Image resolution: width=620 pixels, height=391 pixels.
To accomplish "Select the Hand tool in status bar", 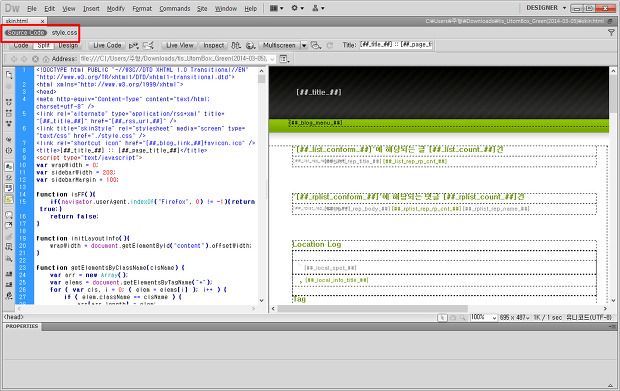I will coord(453,317).
